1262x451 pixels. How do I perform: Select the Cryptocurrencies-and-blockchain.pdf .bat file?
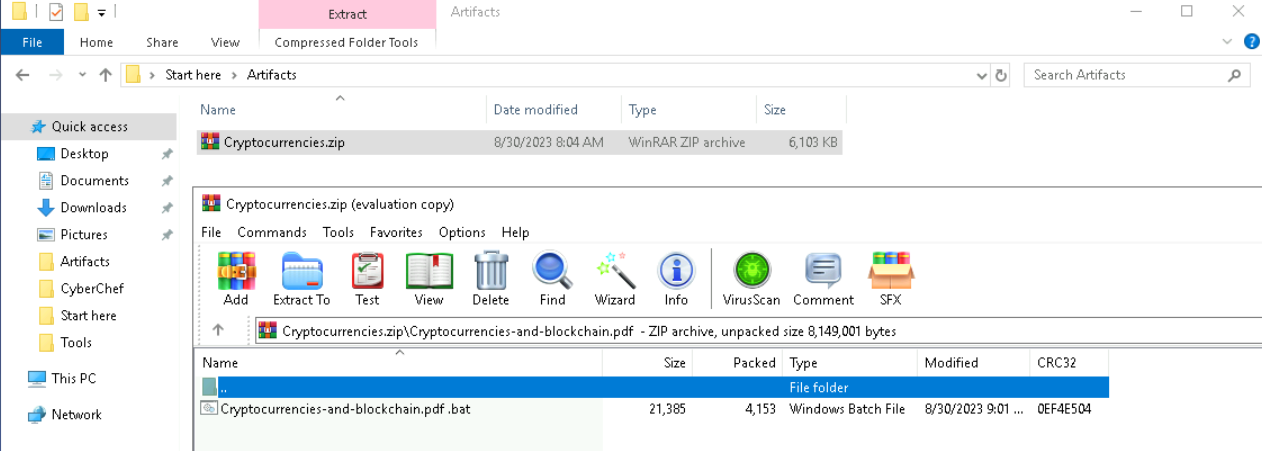[x=329, y=408]
